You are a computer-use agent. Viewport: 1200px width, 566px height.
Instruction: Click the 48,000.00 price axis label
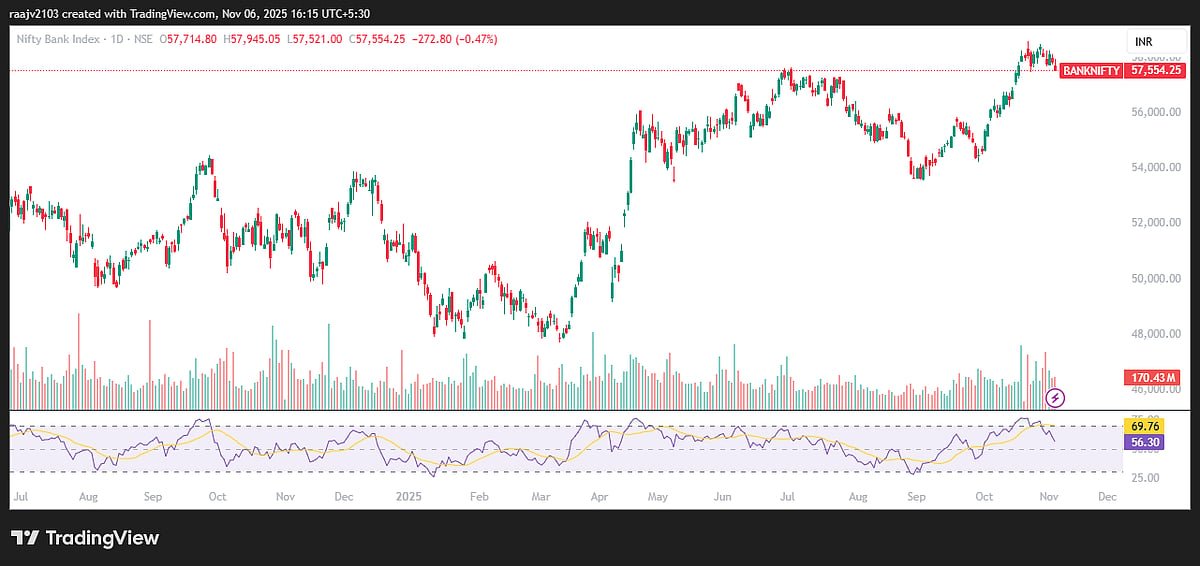coord(1155,334)
